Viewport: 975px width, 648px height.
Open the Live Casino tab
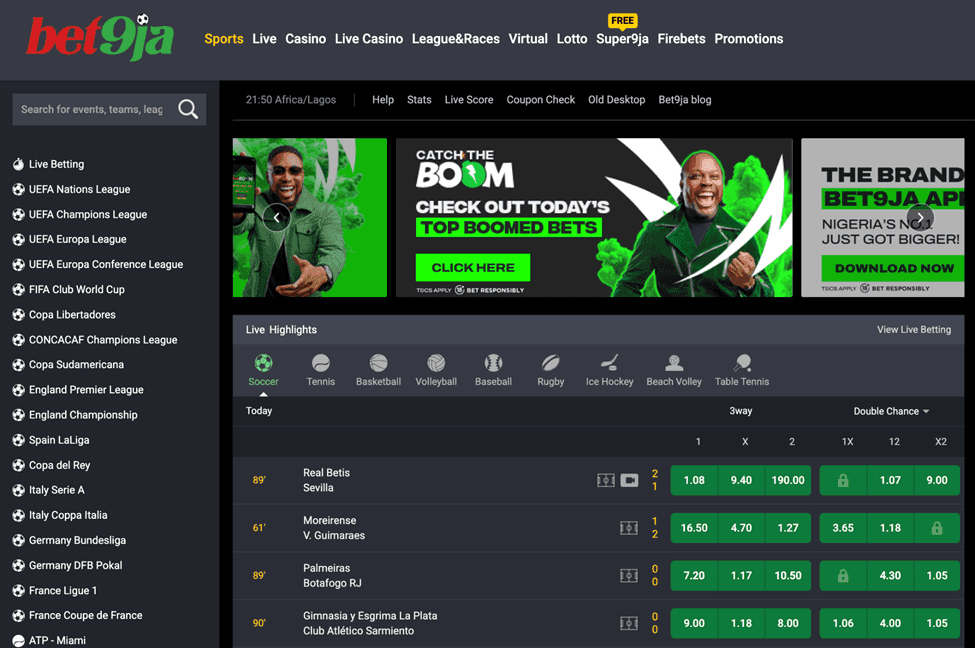[369, 39]
